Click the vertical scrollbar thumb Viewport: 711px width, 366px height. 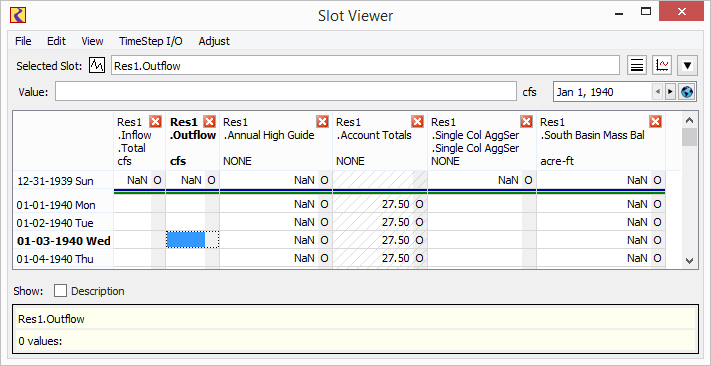coord(689,137)
